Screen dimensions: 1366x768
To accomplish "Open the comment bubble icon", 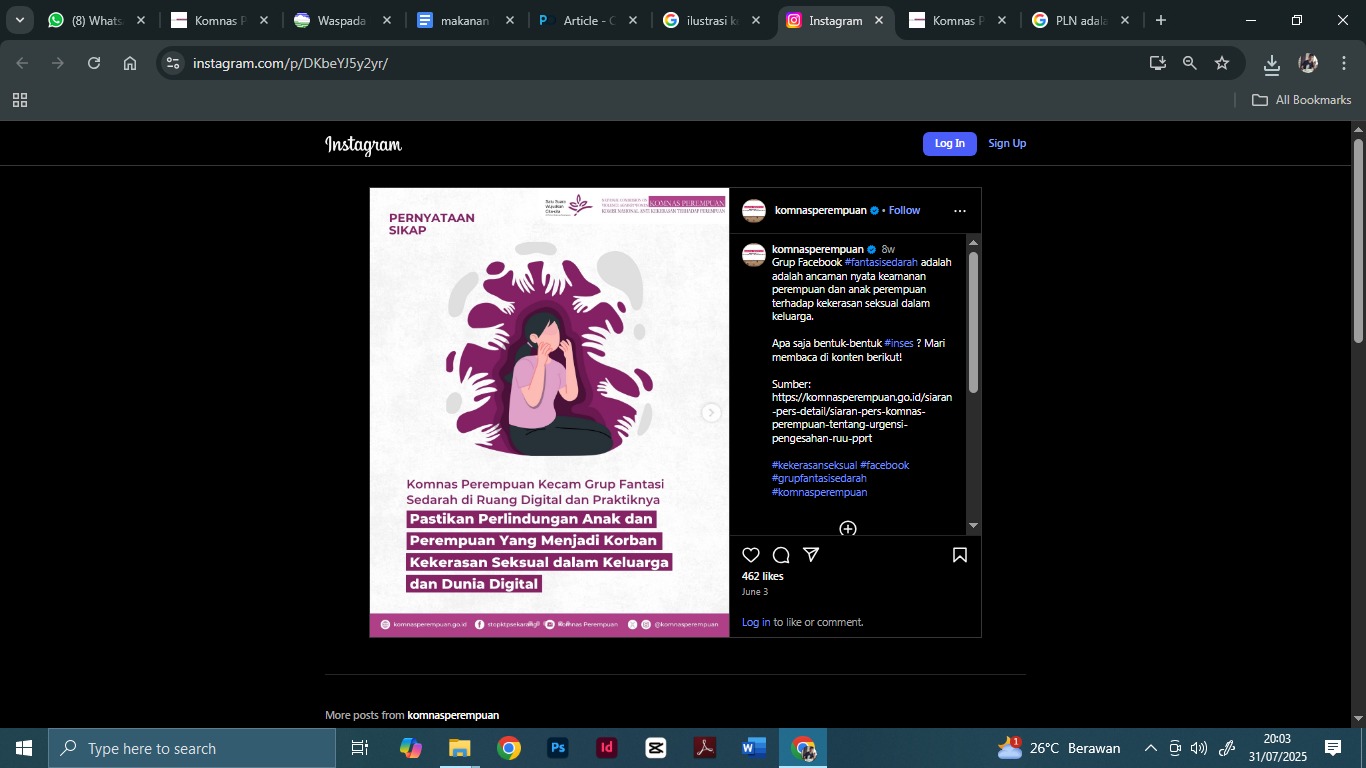I will point(781,555).
